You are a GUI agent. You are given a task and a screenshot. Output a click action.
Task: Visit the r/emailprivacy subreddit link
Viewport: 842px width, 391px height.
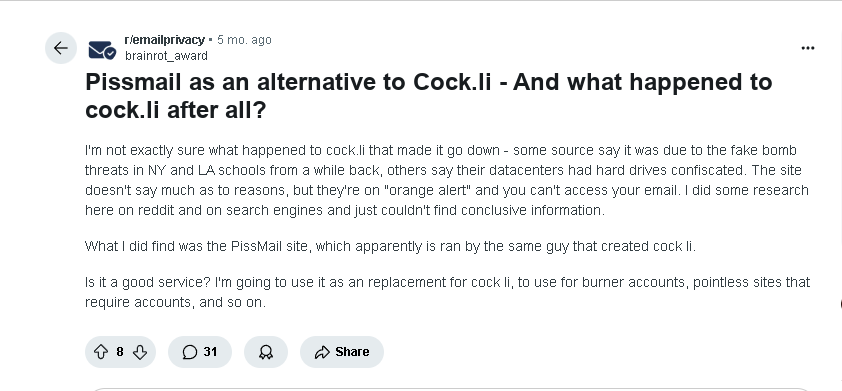coord(164,40)
